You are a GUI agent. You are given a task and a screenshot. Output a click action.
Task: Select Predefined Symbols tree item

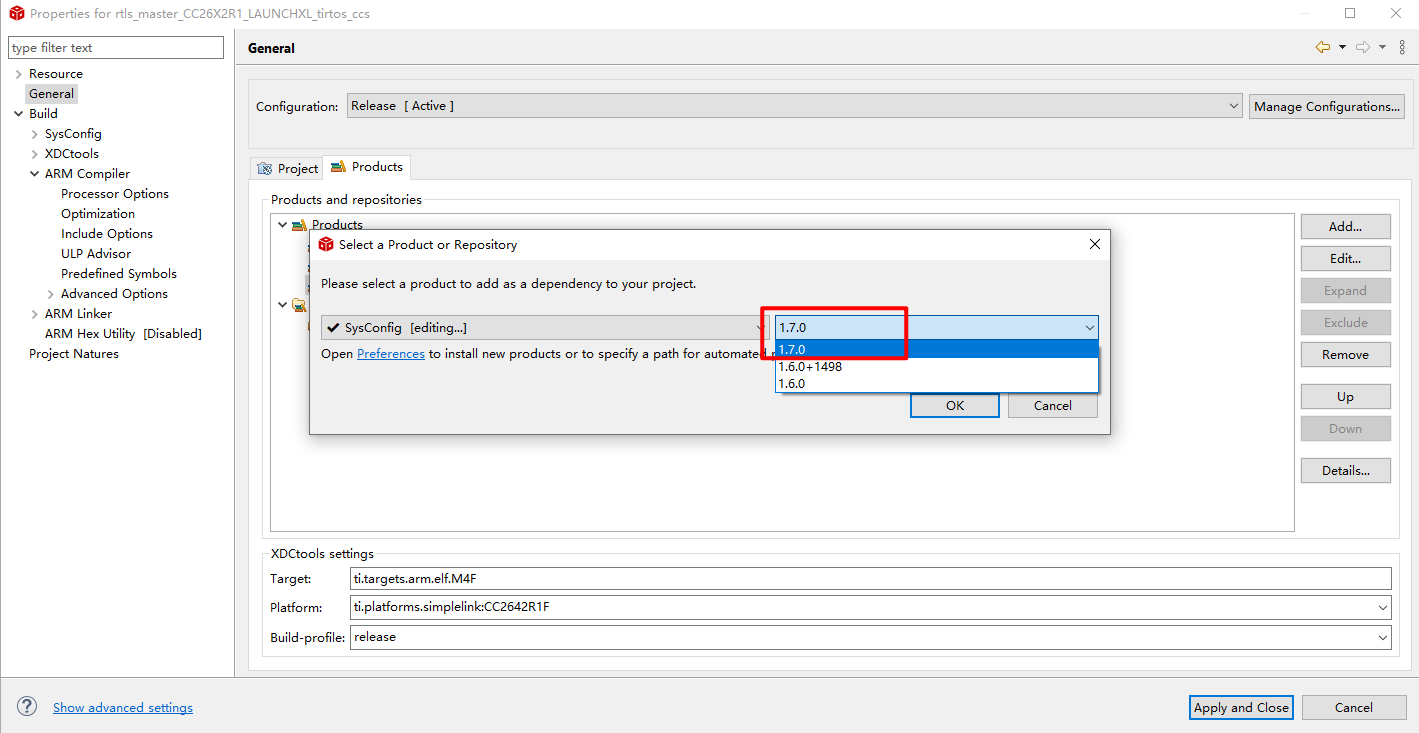(119, 274)
